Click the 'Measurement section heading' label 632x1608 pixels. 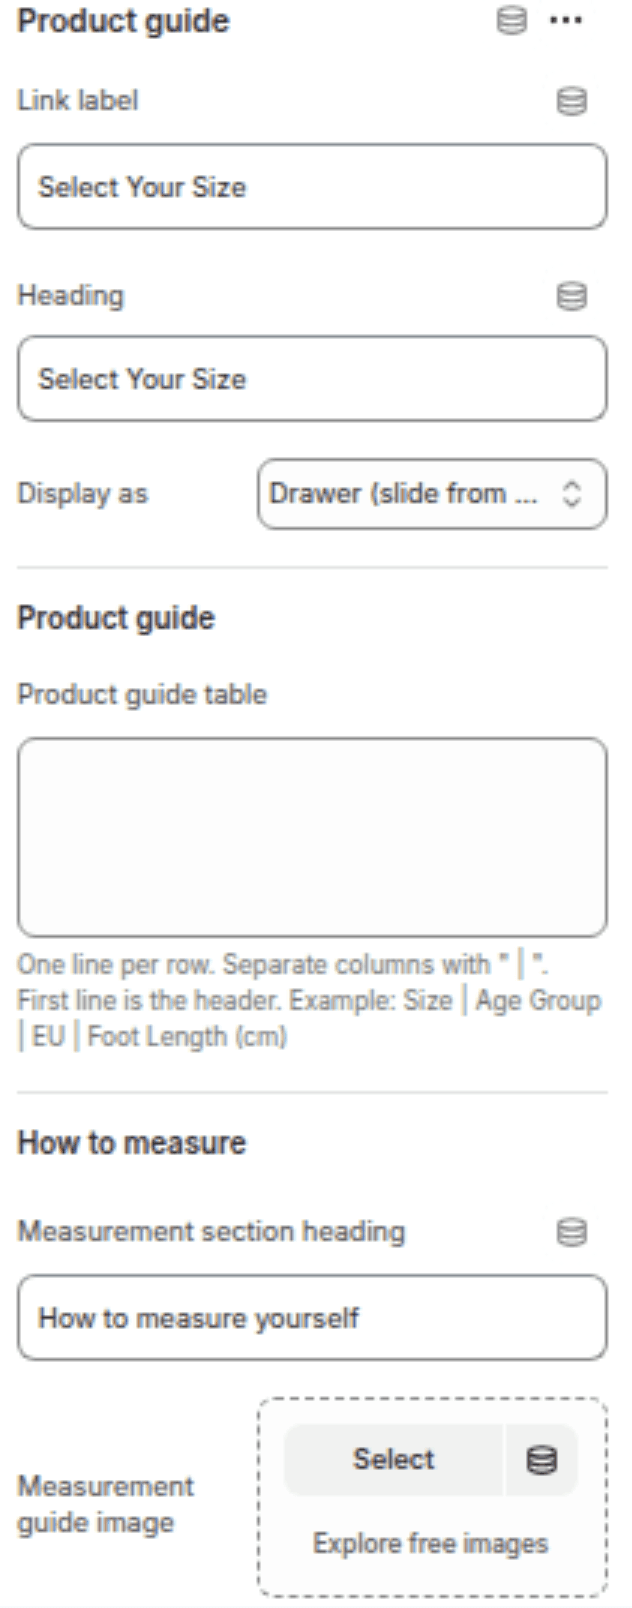point(211,1232)
